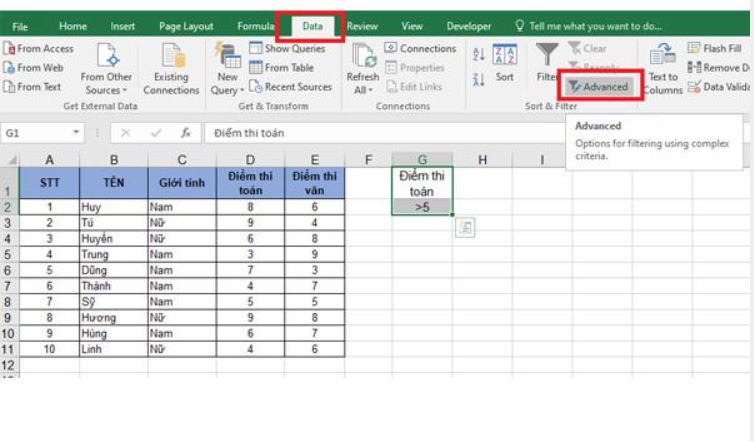Viewport: 754px width, 441px height.
Task: Switch to the Review tab
Action: [362, 26]
